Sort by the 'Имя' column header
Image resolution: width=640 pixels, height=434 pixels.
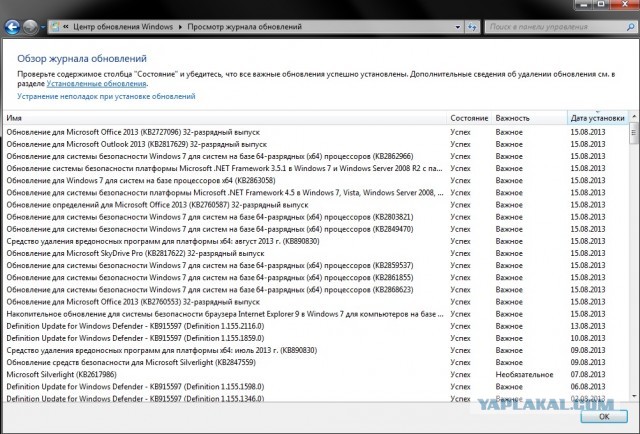coord(225,118)
